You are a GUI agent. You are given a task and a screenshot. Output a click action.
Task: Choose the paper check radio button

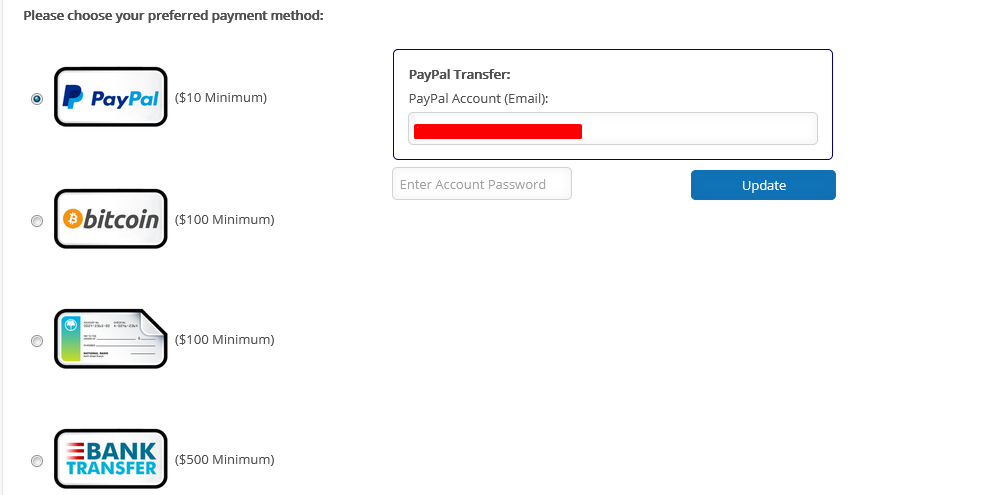[x=37, y=341]
